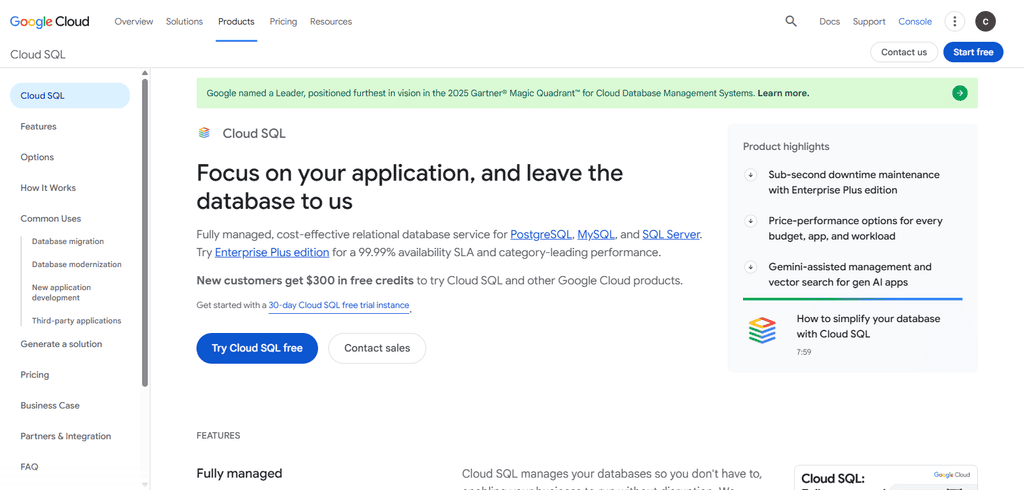Jump to Business Case in the sidebar
The image size is (1024, 490).
[x=50, y=405]
